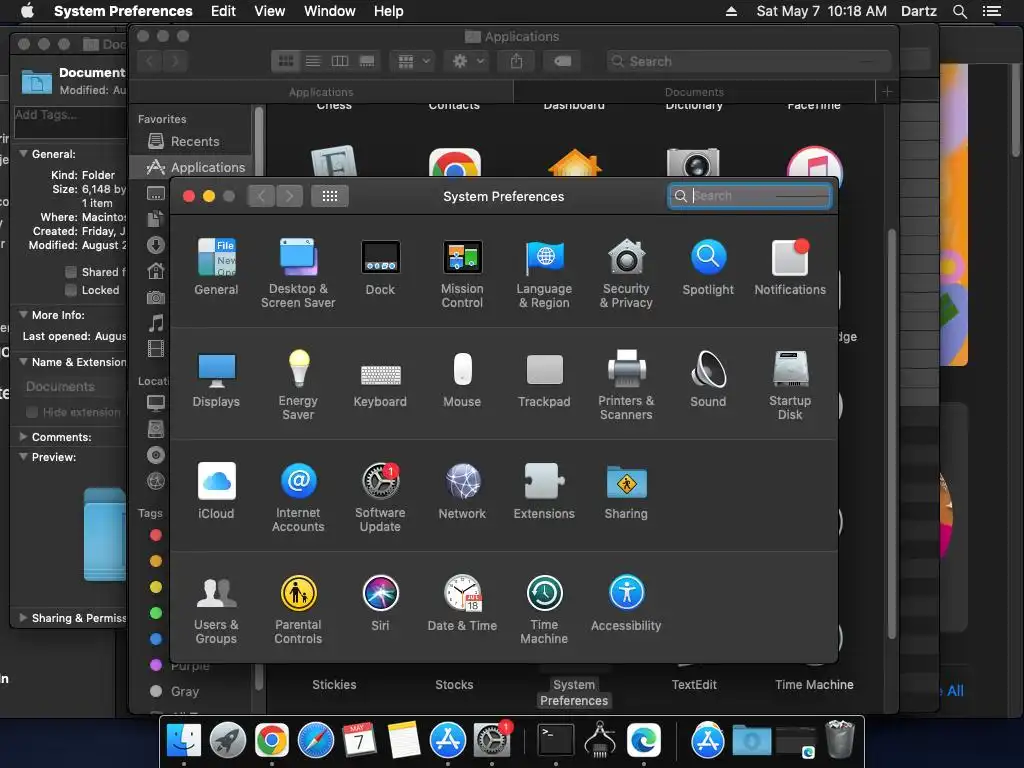Collapse the Preview section
This screenshot has width=1024, height=768.
[x=24, y=457]
